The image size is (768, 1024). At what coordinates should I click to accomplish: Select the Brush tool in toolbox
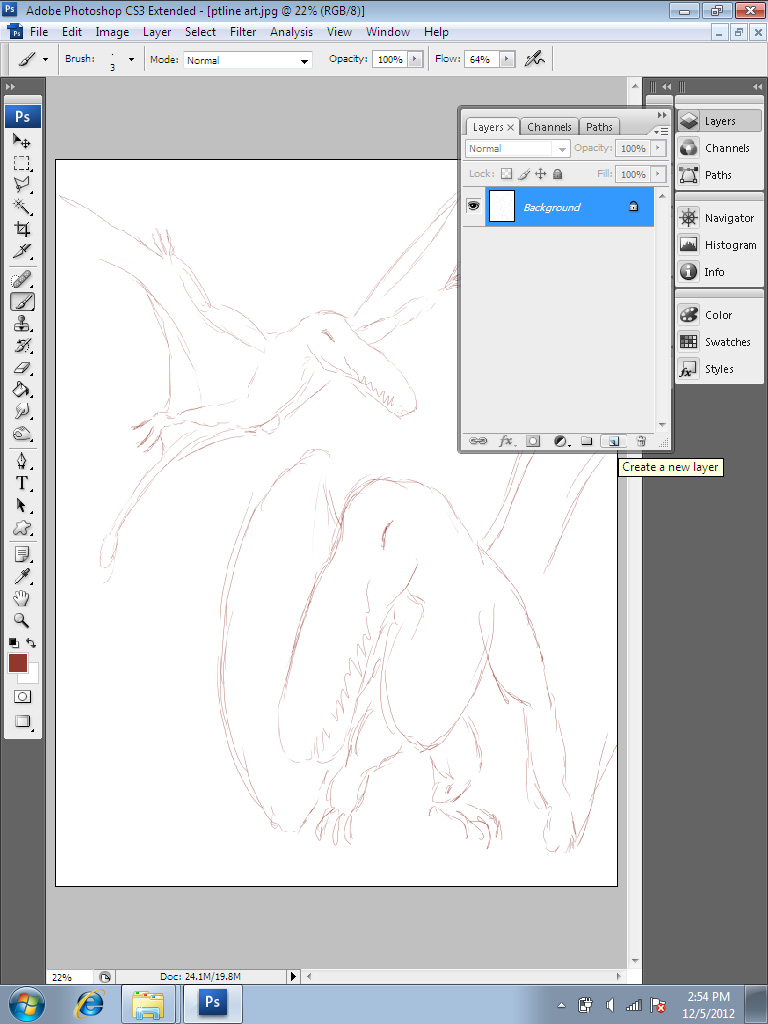pyautogui.click(x=22, y=302)
